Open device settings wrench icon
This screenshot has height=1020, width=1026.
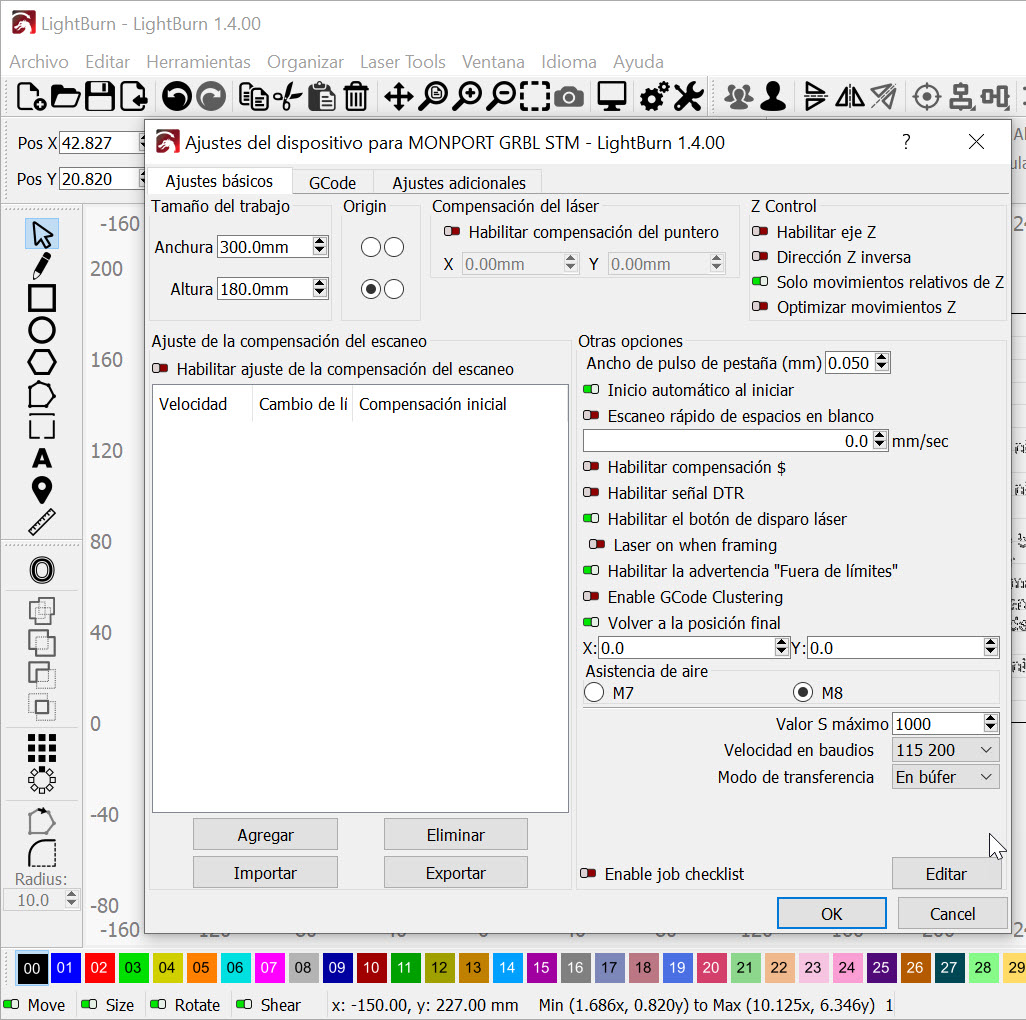pos(688,97)
